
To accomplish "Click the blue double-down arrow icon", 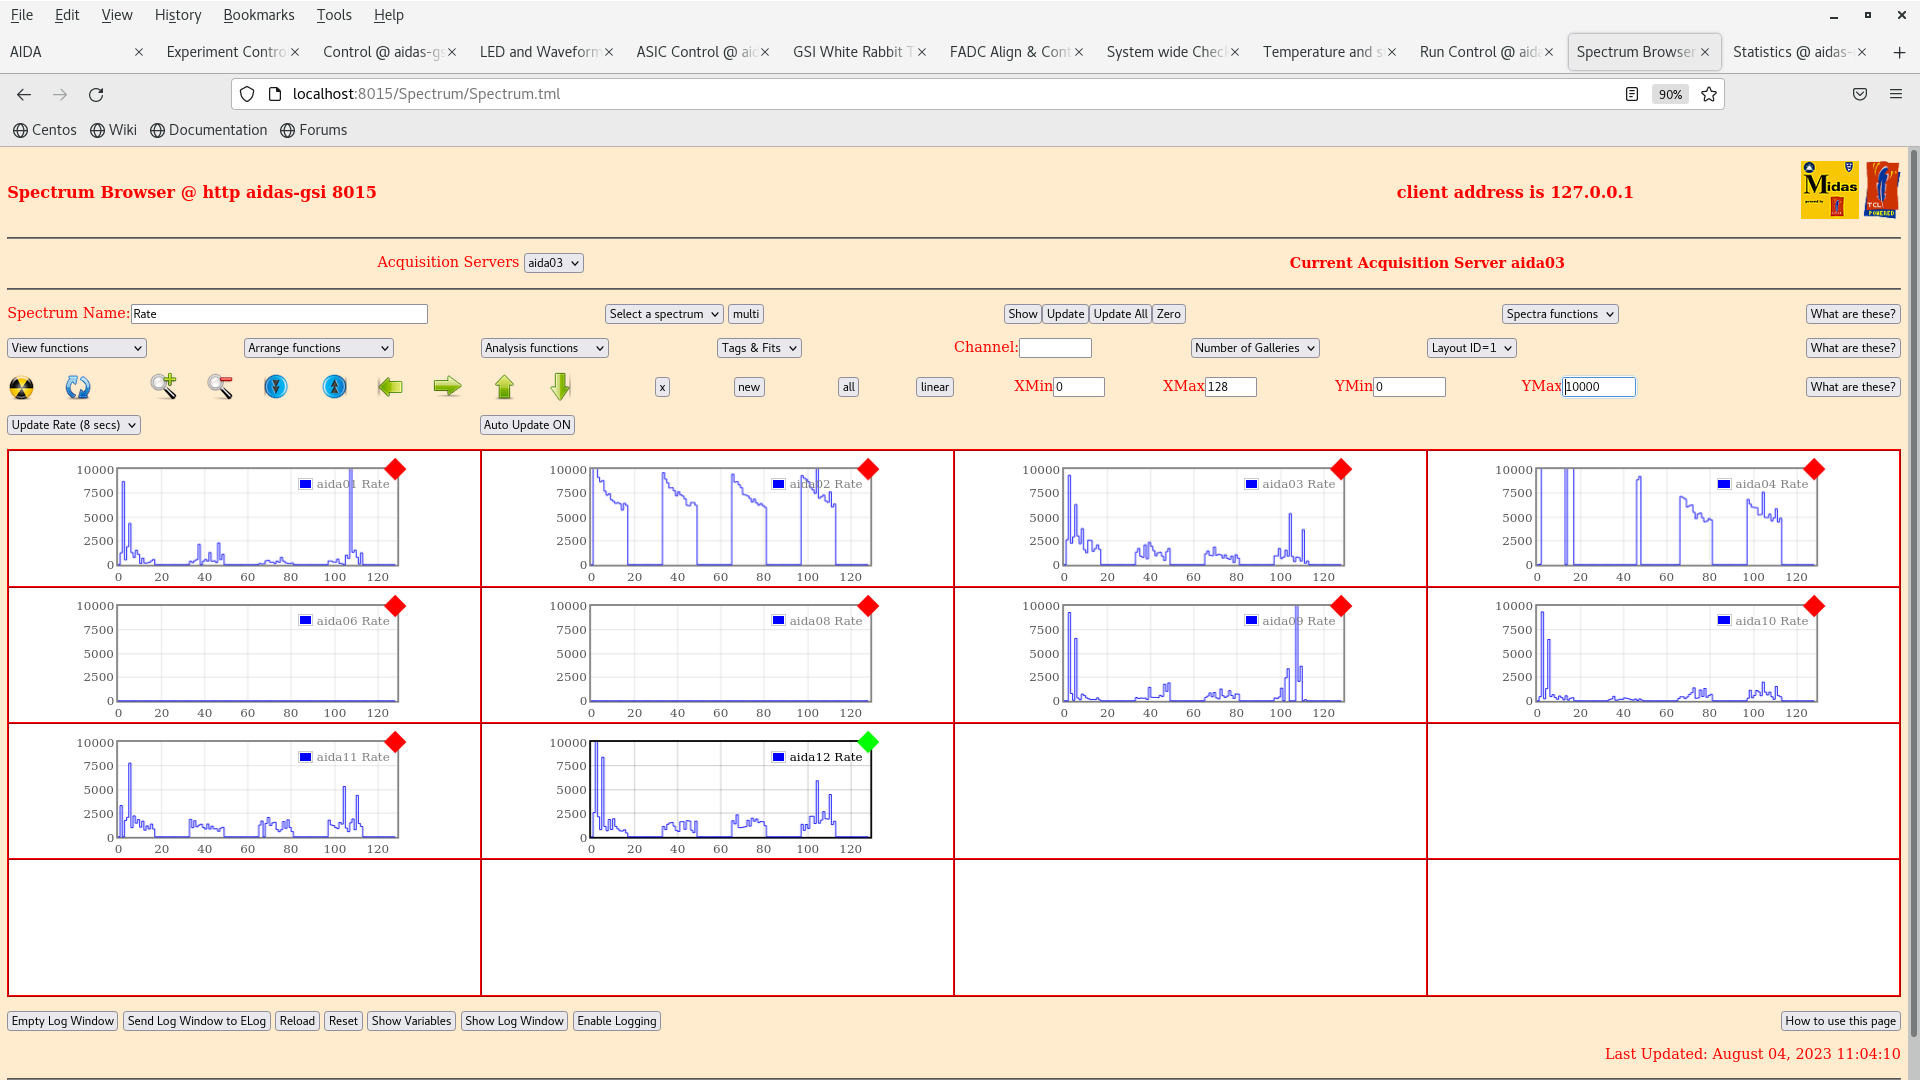I will (276, 387).
